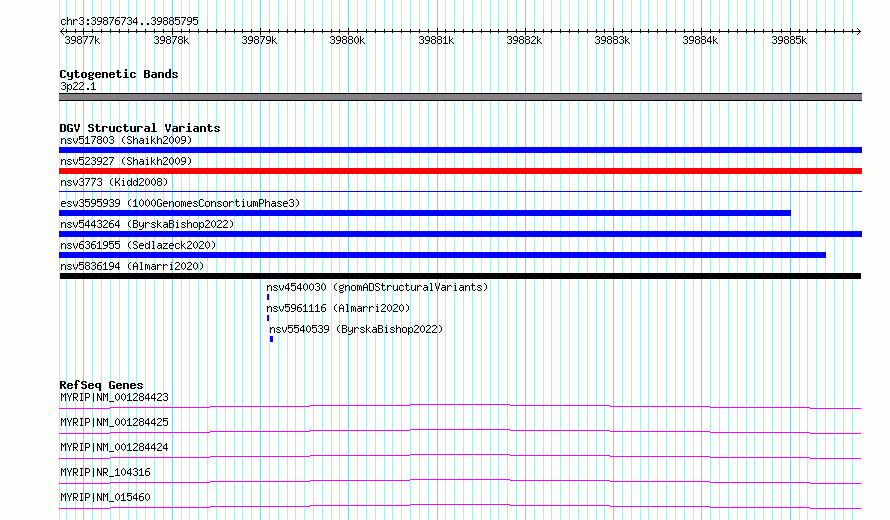Open gene MYRIP|NM_001284423 label

click(x=114, y=397)
